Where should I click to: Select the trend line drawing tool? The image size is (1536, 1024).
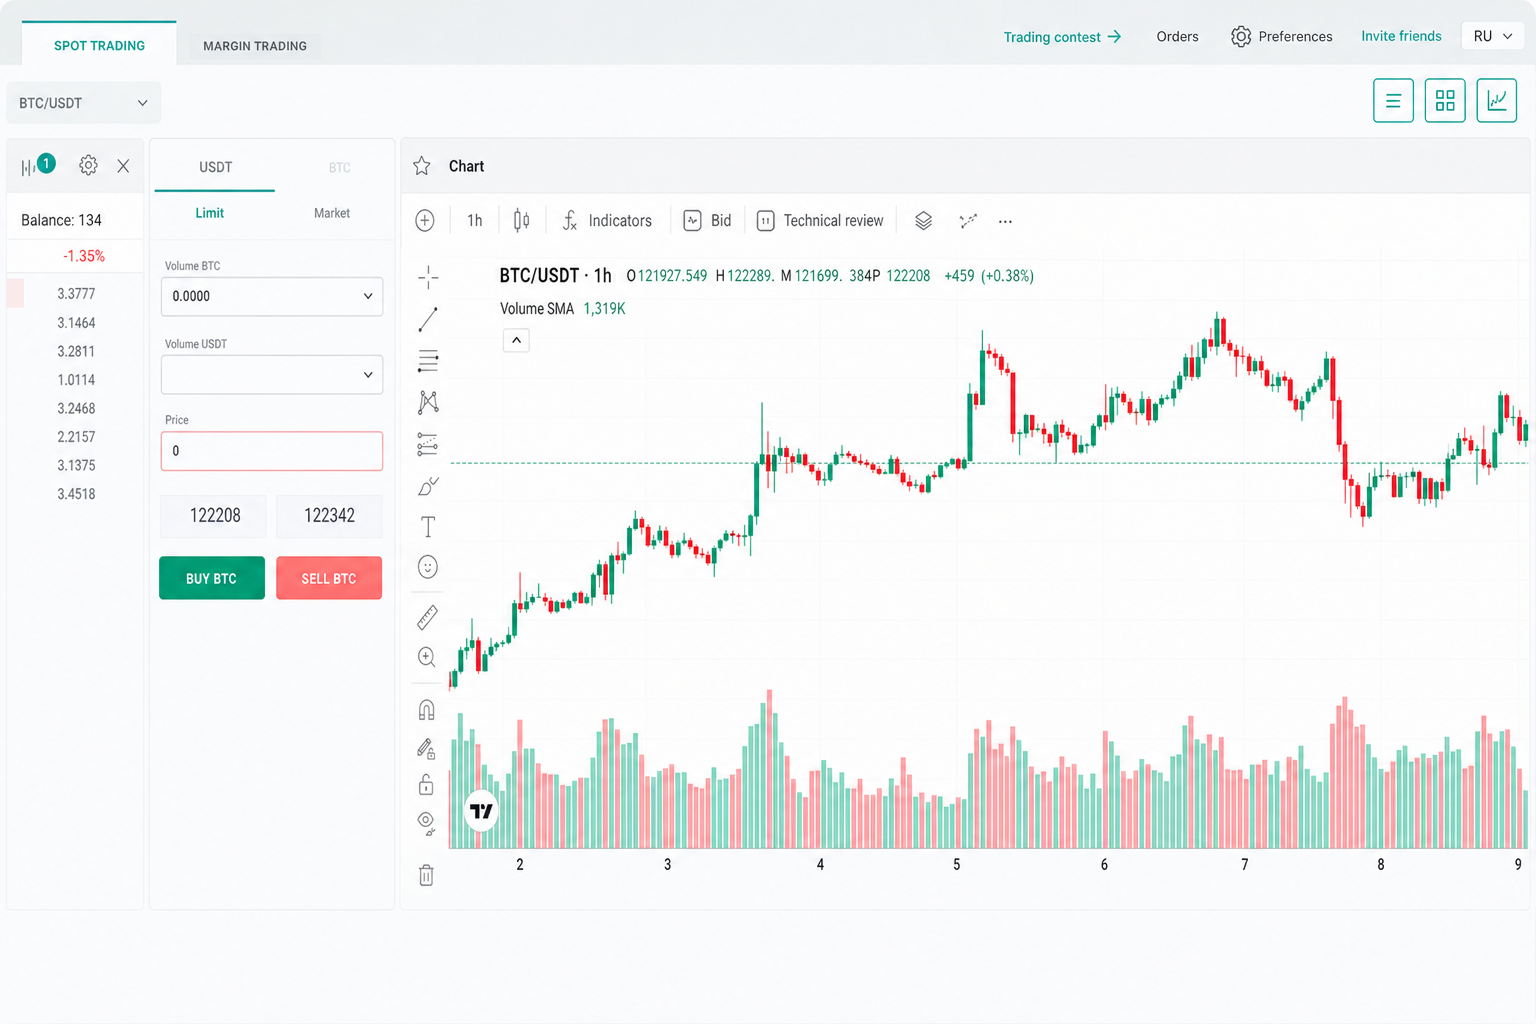(x=428, y=319)
